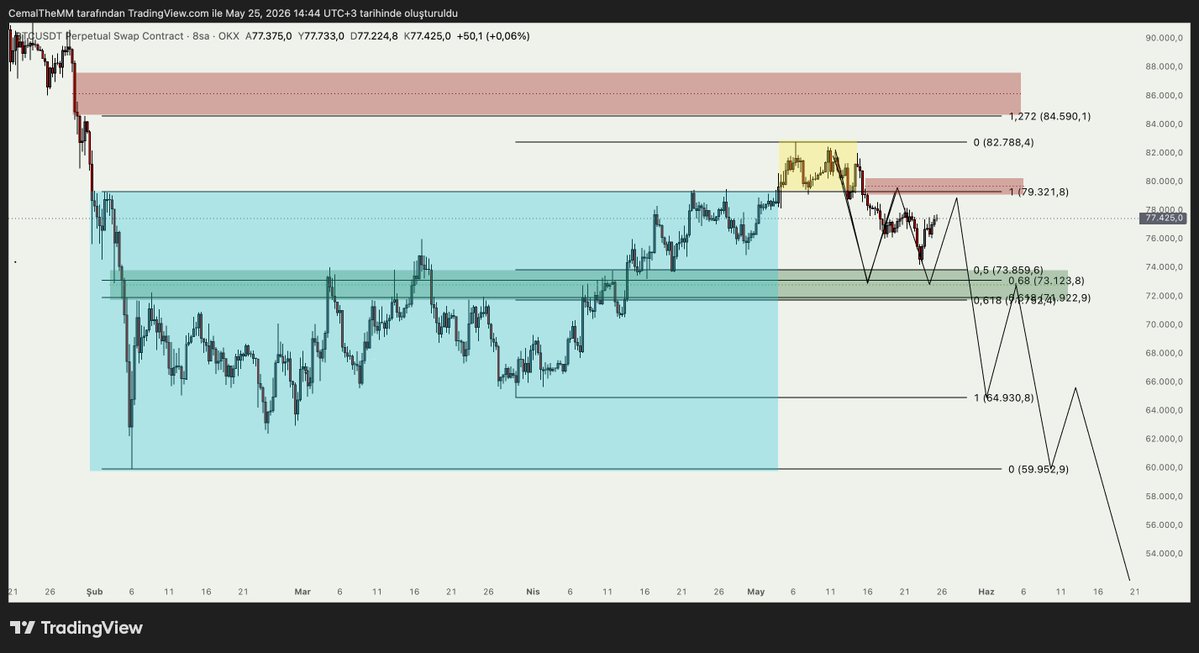Click the 66.000,0 price axis label
Screen dimensions: 1199x653
point(1164,382)
